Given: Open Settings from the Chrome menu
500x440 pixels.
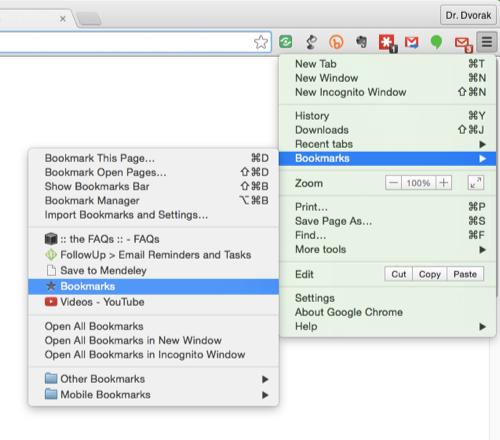Looking at the screenshot, I should (x=387, y=298).
